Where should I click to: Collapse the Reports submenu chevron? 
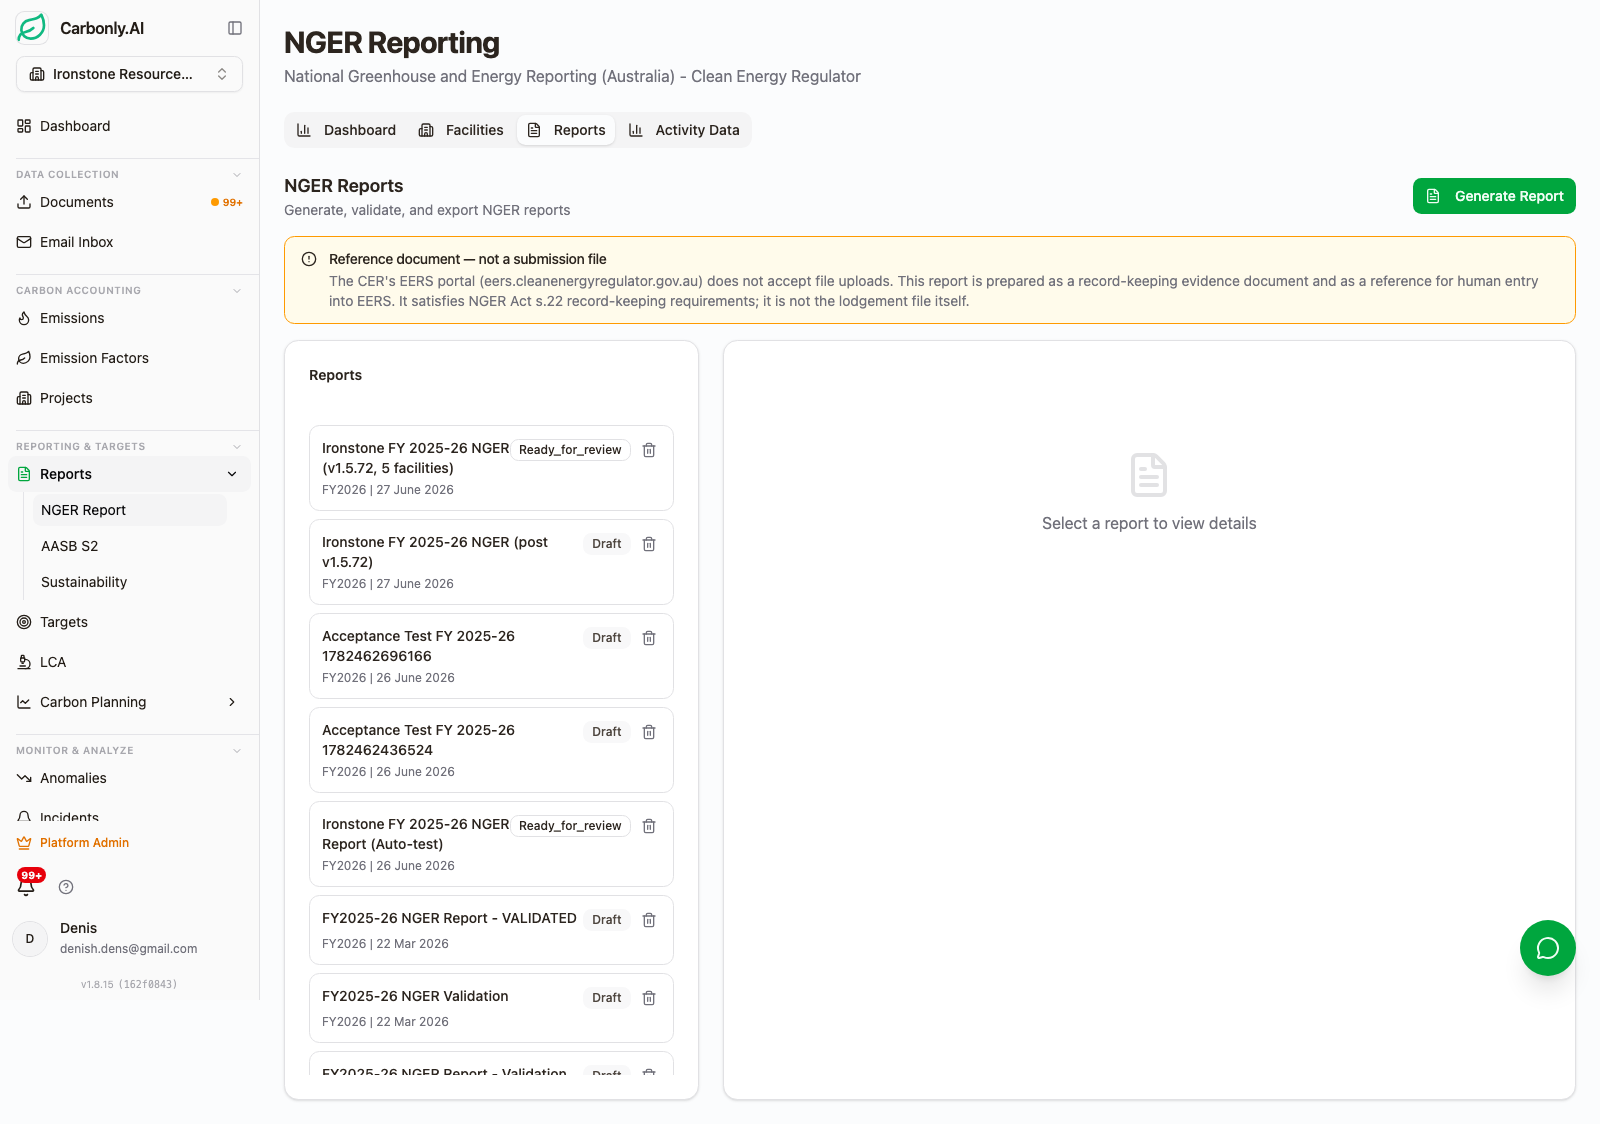click(x=232, y=474)
